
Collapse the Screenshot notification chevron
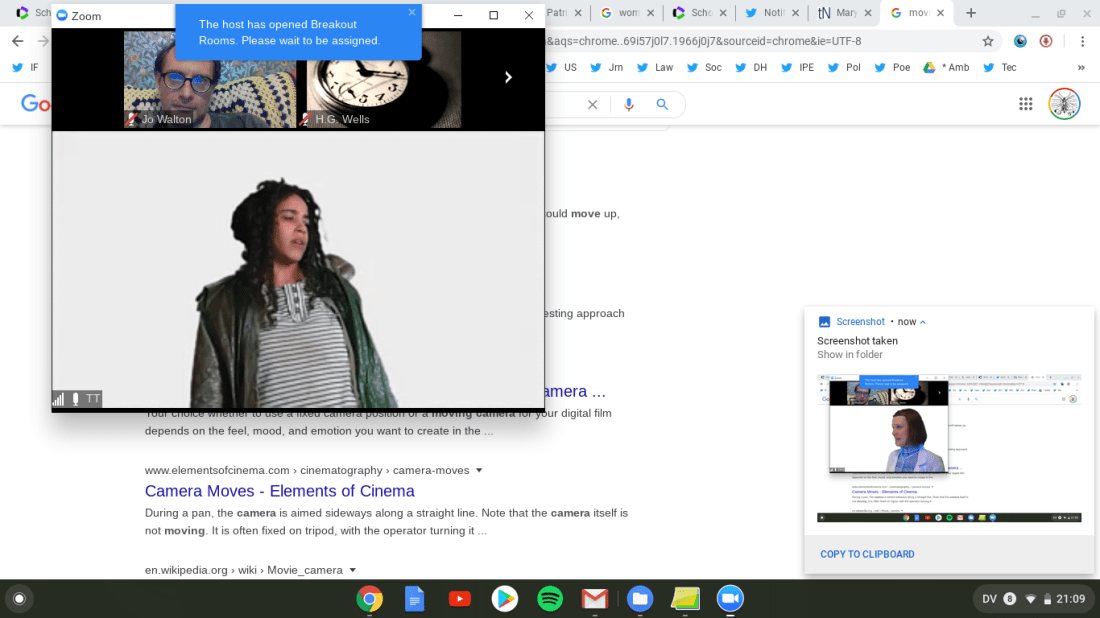(x=923, y=322)
